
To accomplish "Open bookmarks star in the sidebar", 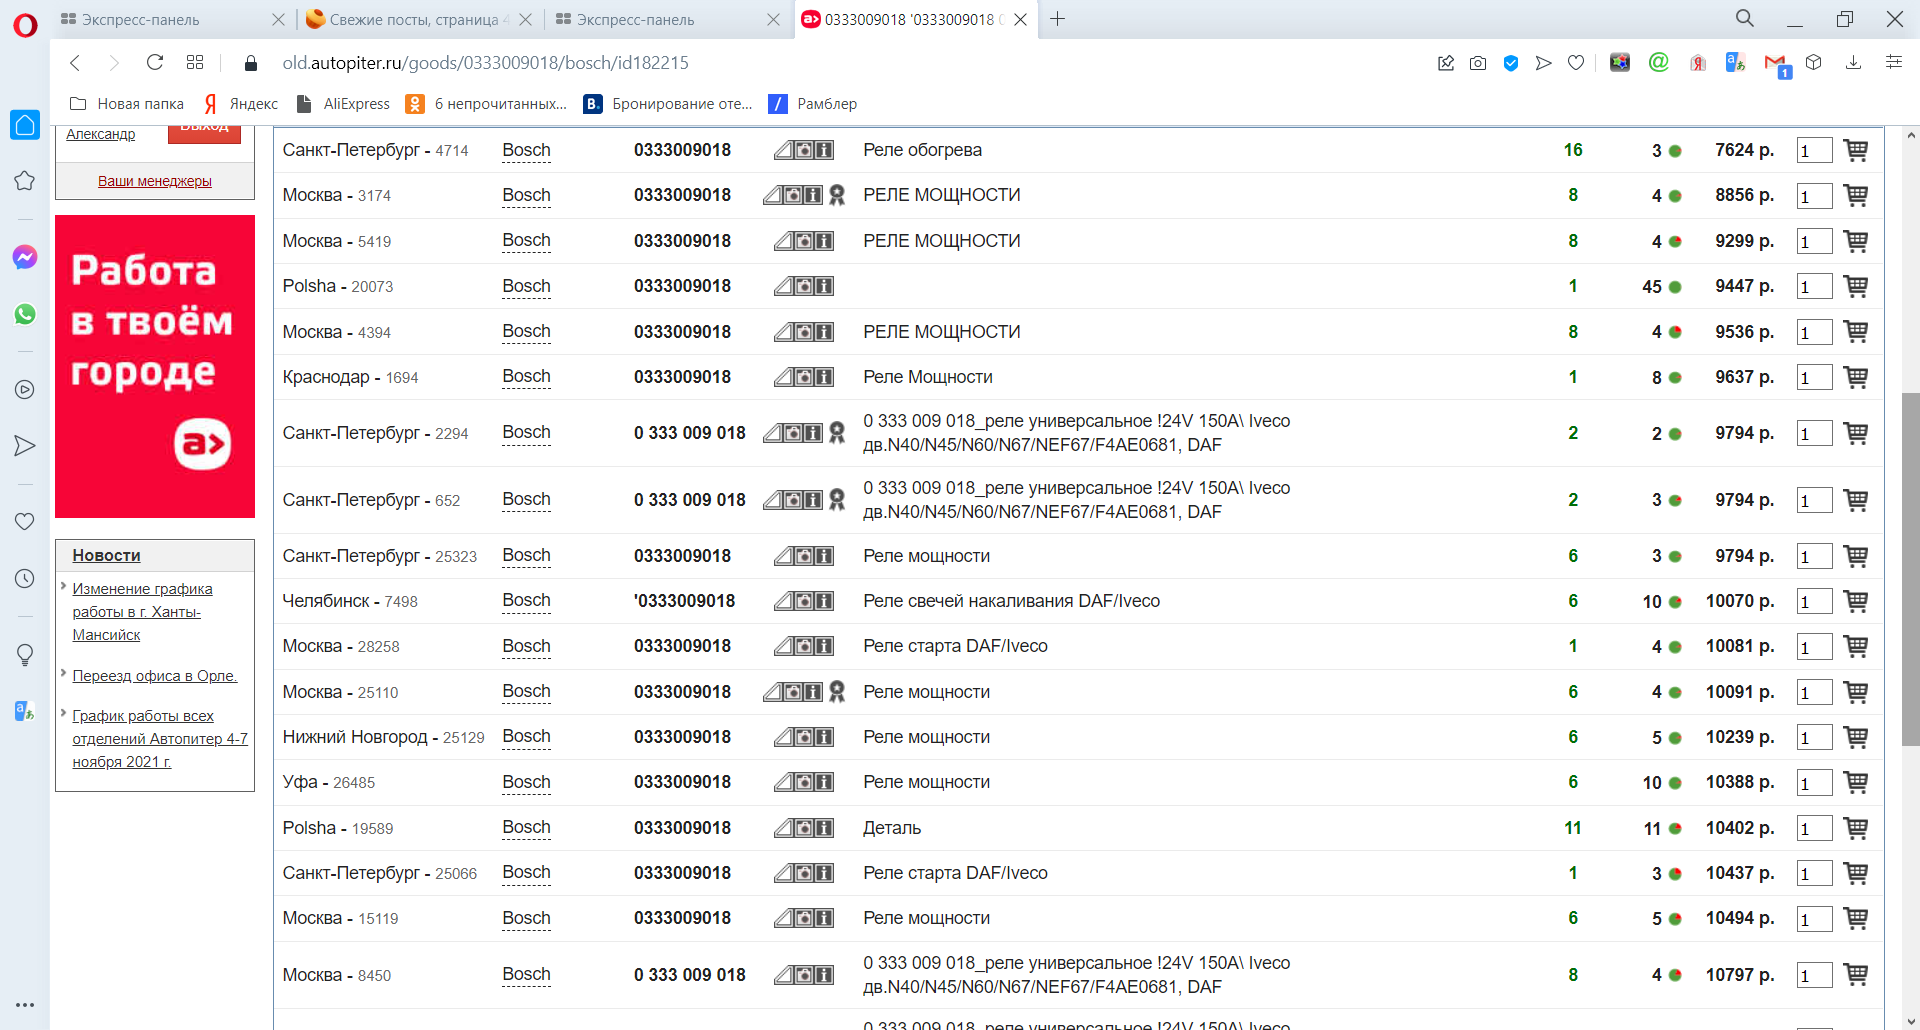I will tap(25, 181).
